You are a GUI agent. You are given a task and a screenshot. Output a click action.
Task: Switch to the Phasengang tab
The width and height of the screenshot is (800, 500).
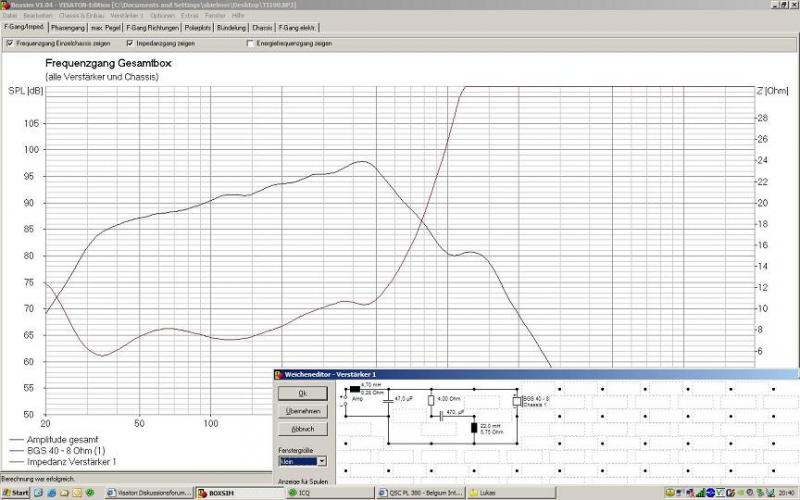pos(68,28)
